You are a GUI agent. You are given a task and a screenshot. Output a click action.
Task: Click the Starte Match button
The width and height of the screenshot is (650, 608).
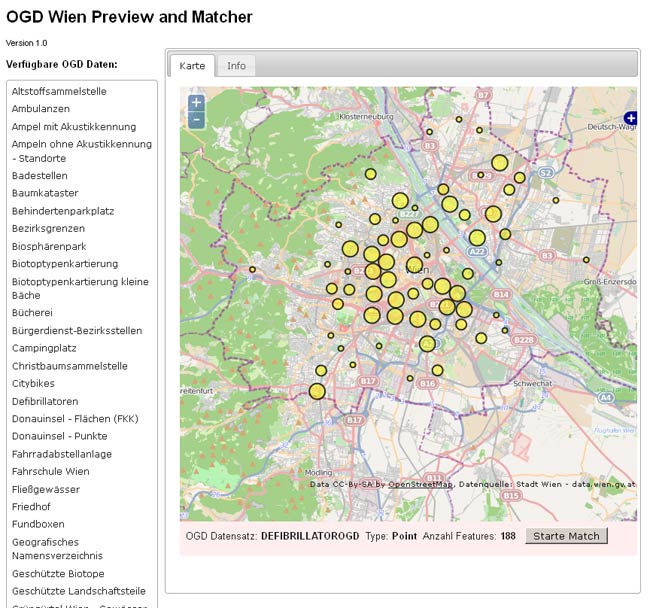[566, 536]
